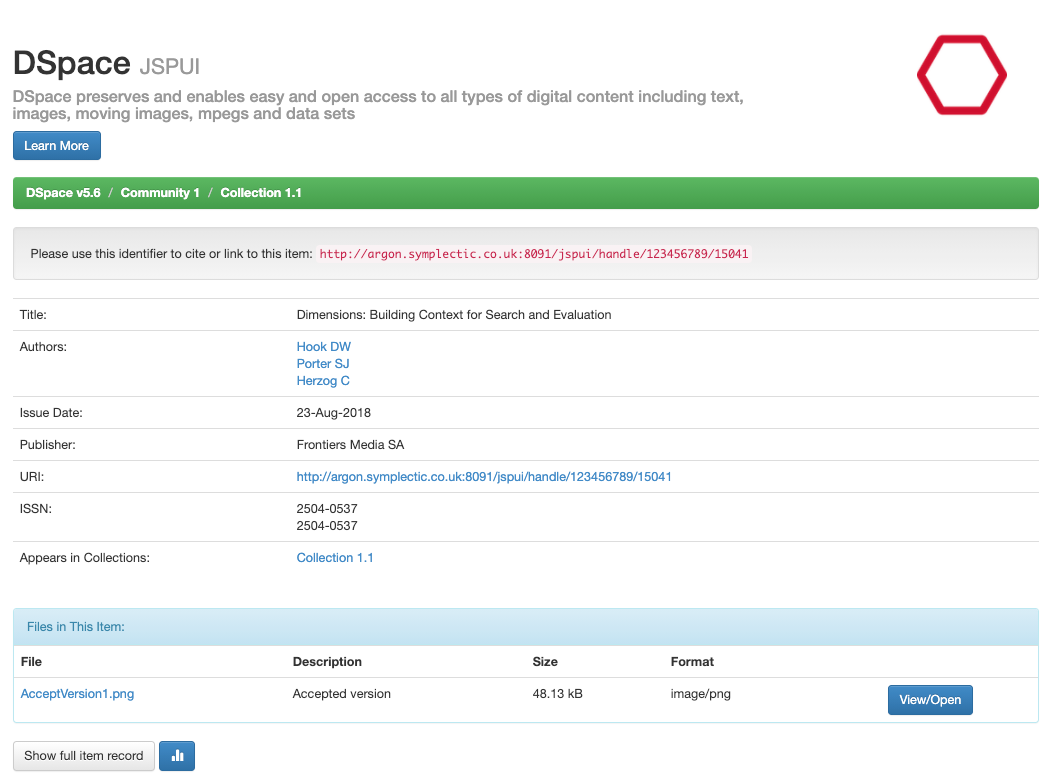Open author Hook DW's page
Screen dimensions: 1051x777
[x=323, y=347]
